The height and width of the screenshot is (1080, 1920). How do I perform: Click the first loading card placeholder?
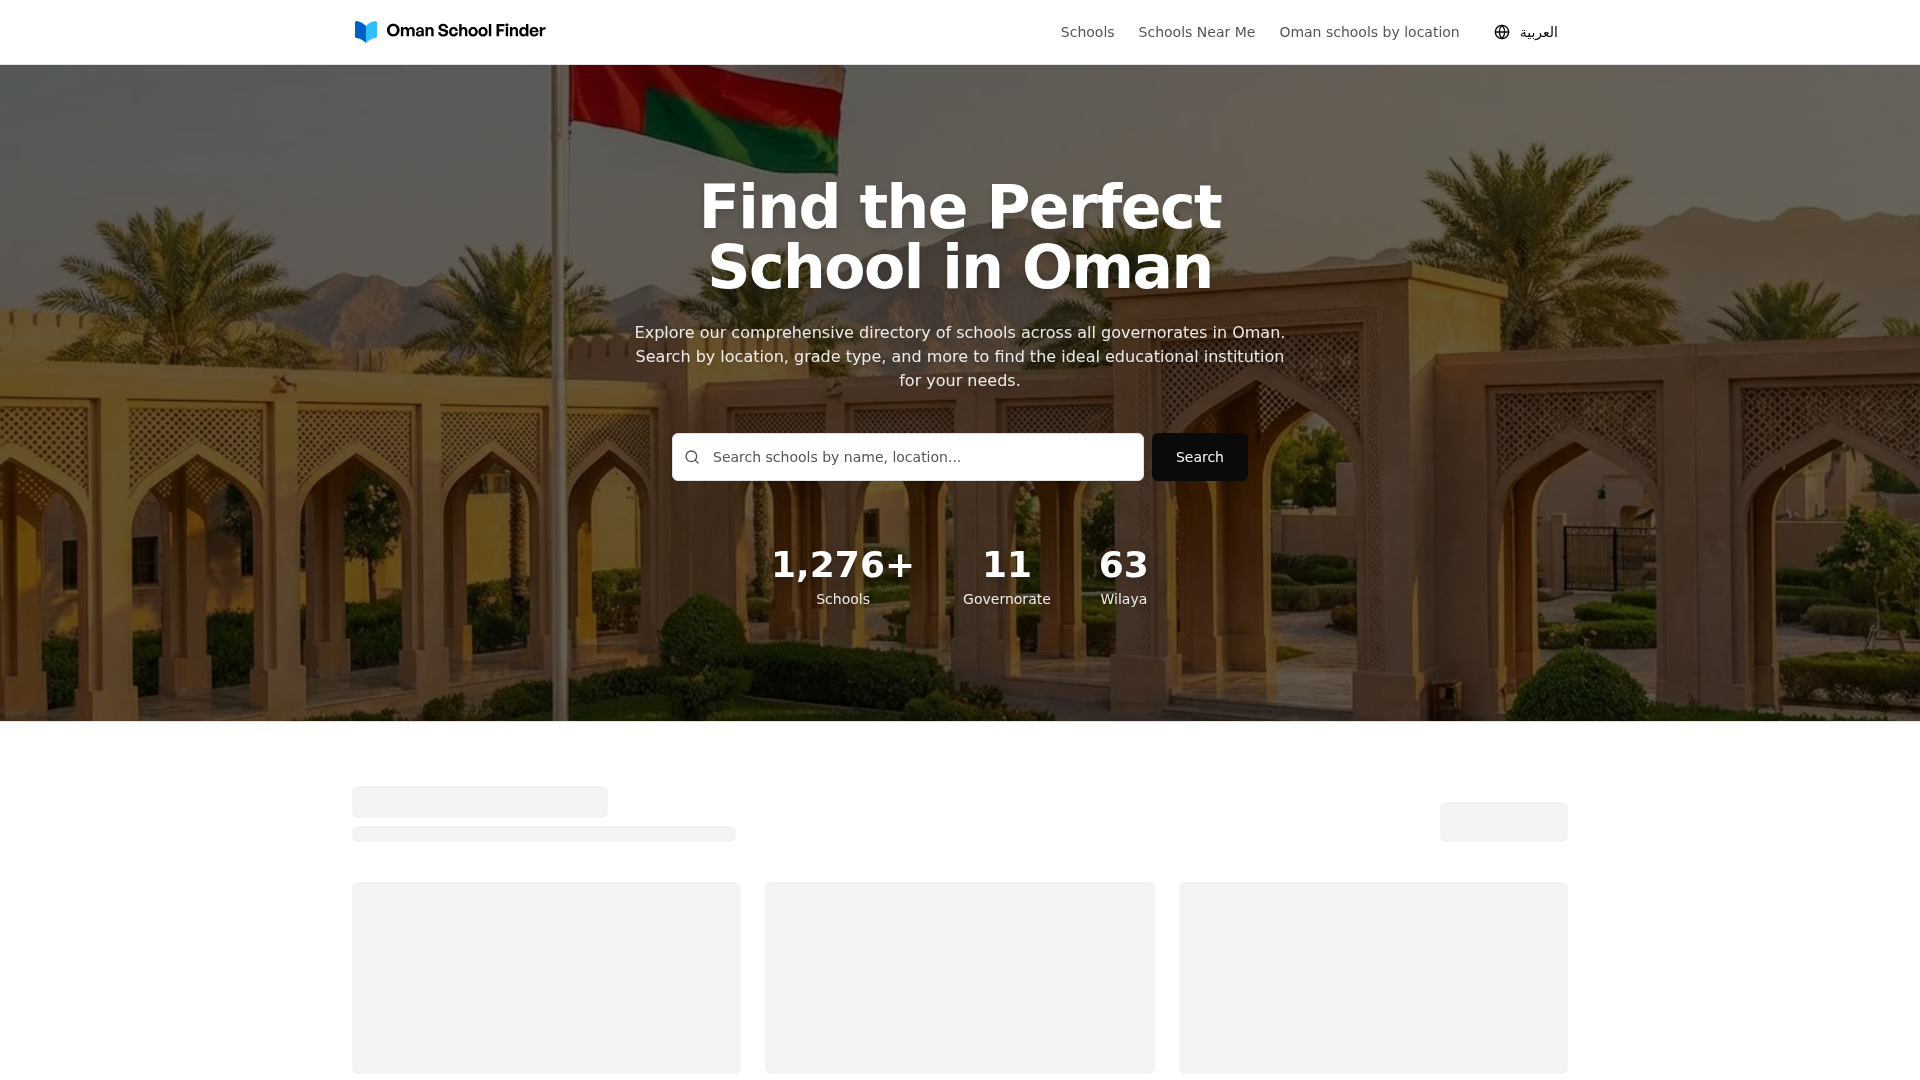(x=546, y=978)
